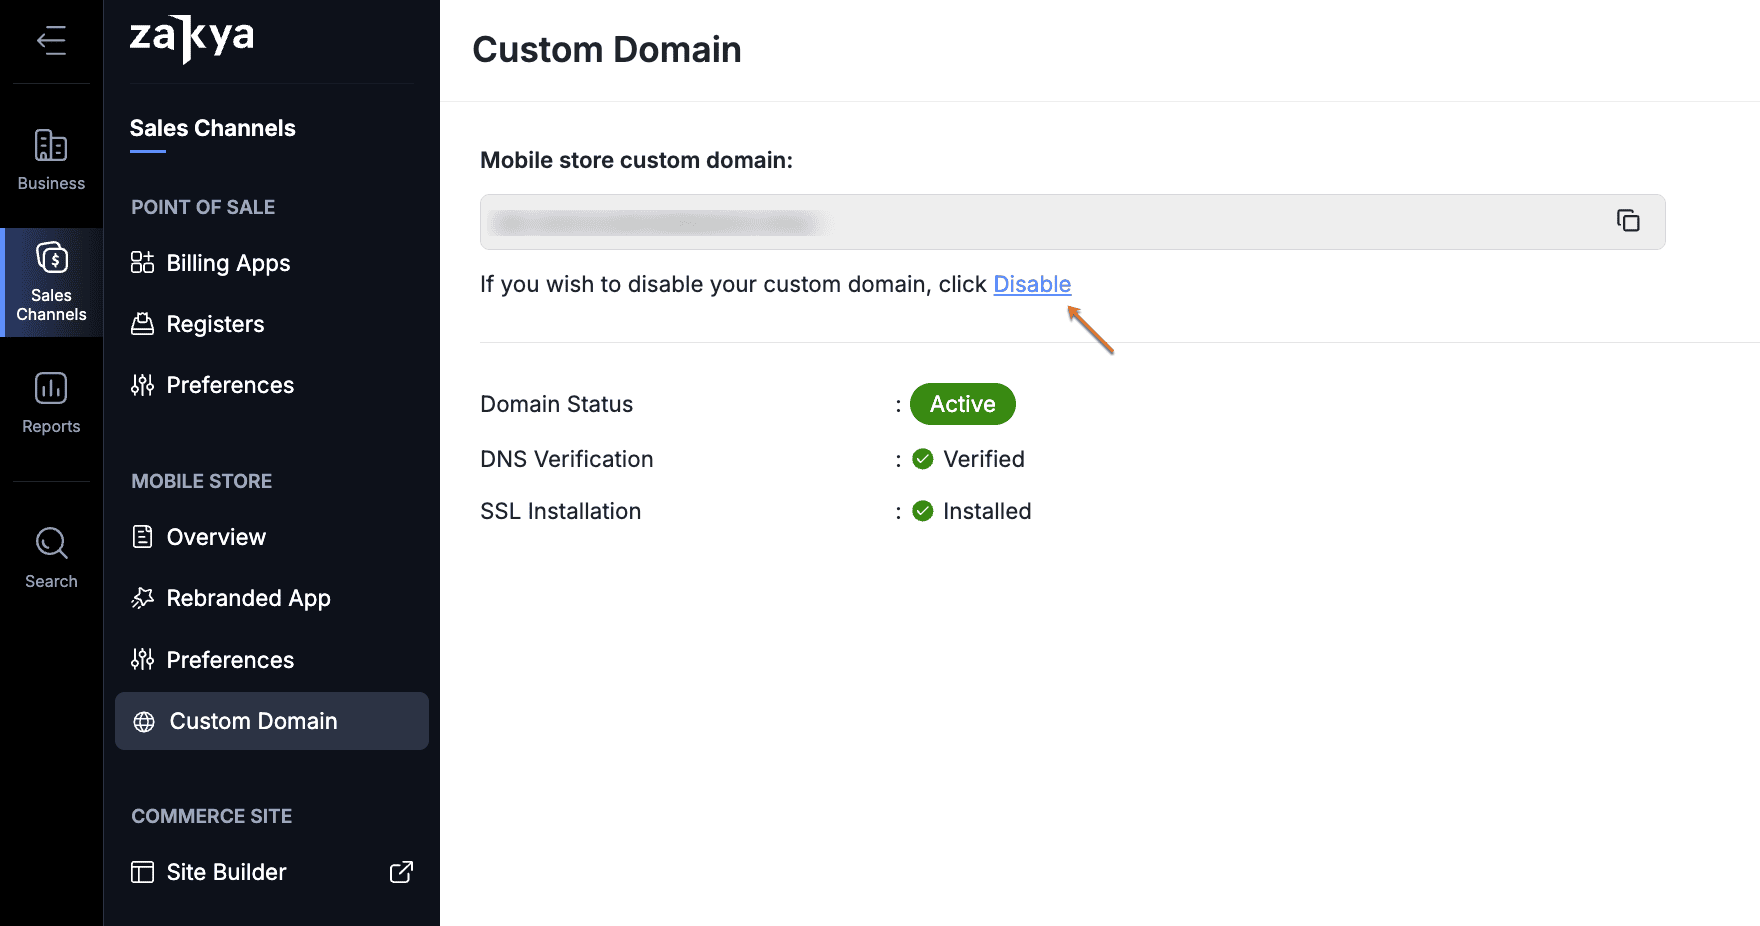Click the green Active status badge
This screenshot has width=1760, height=926.
click(962, 404)
